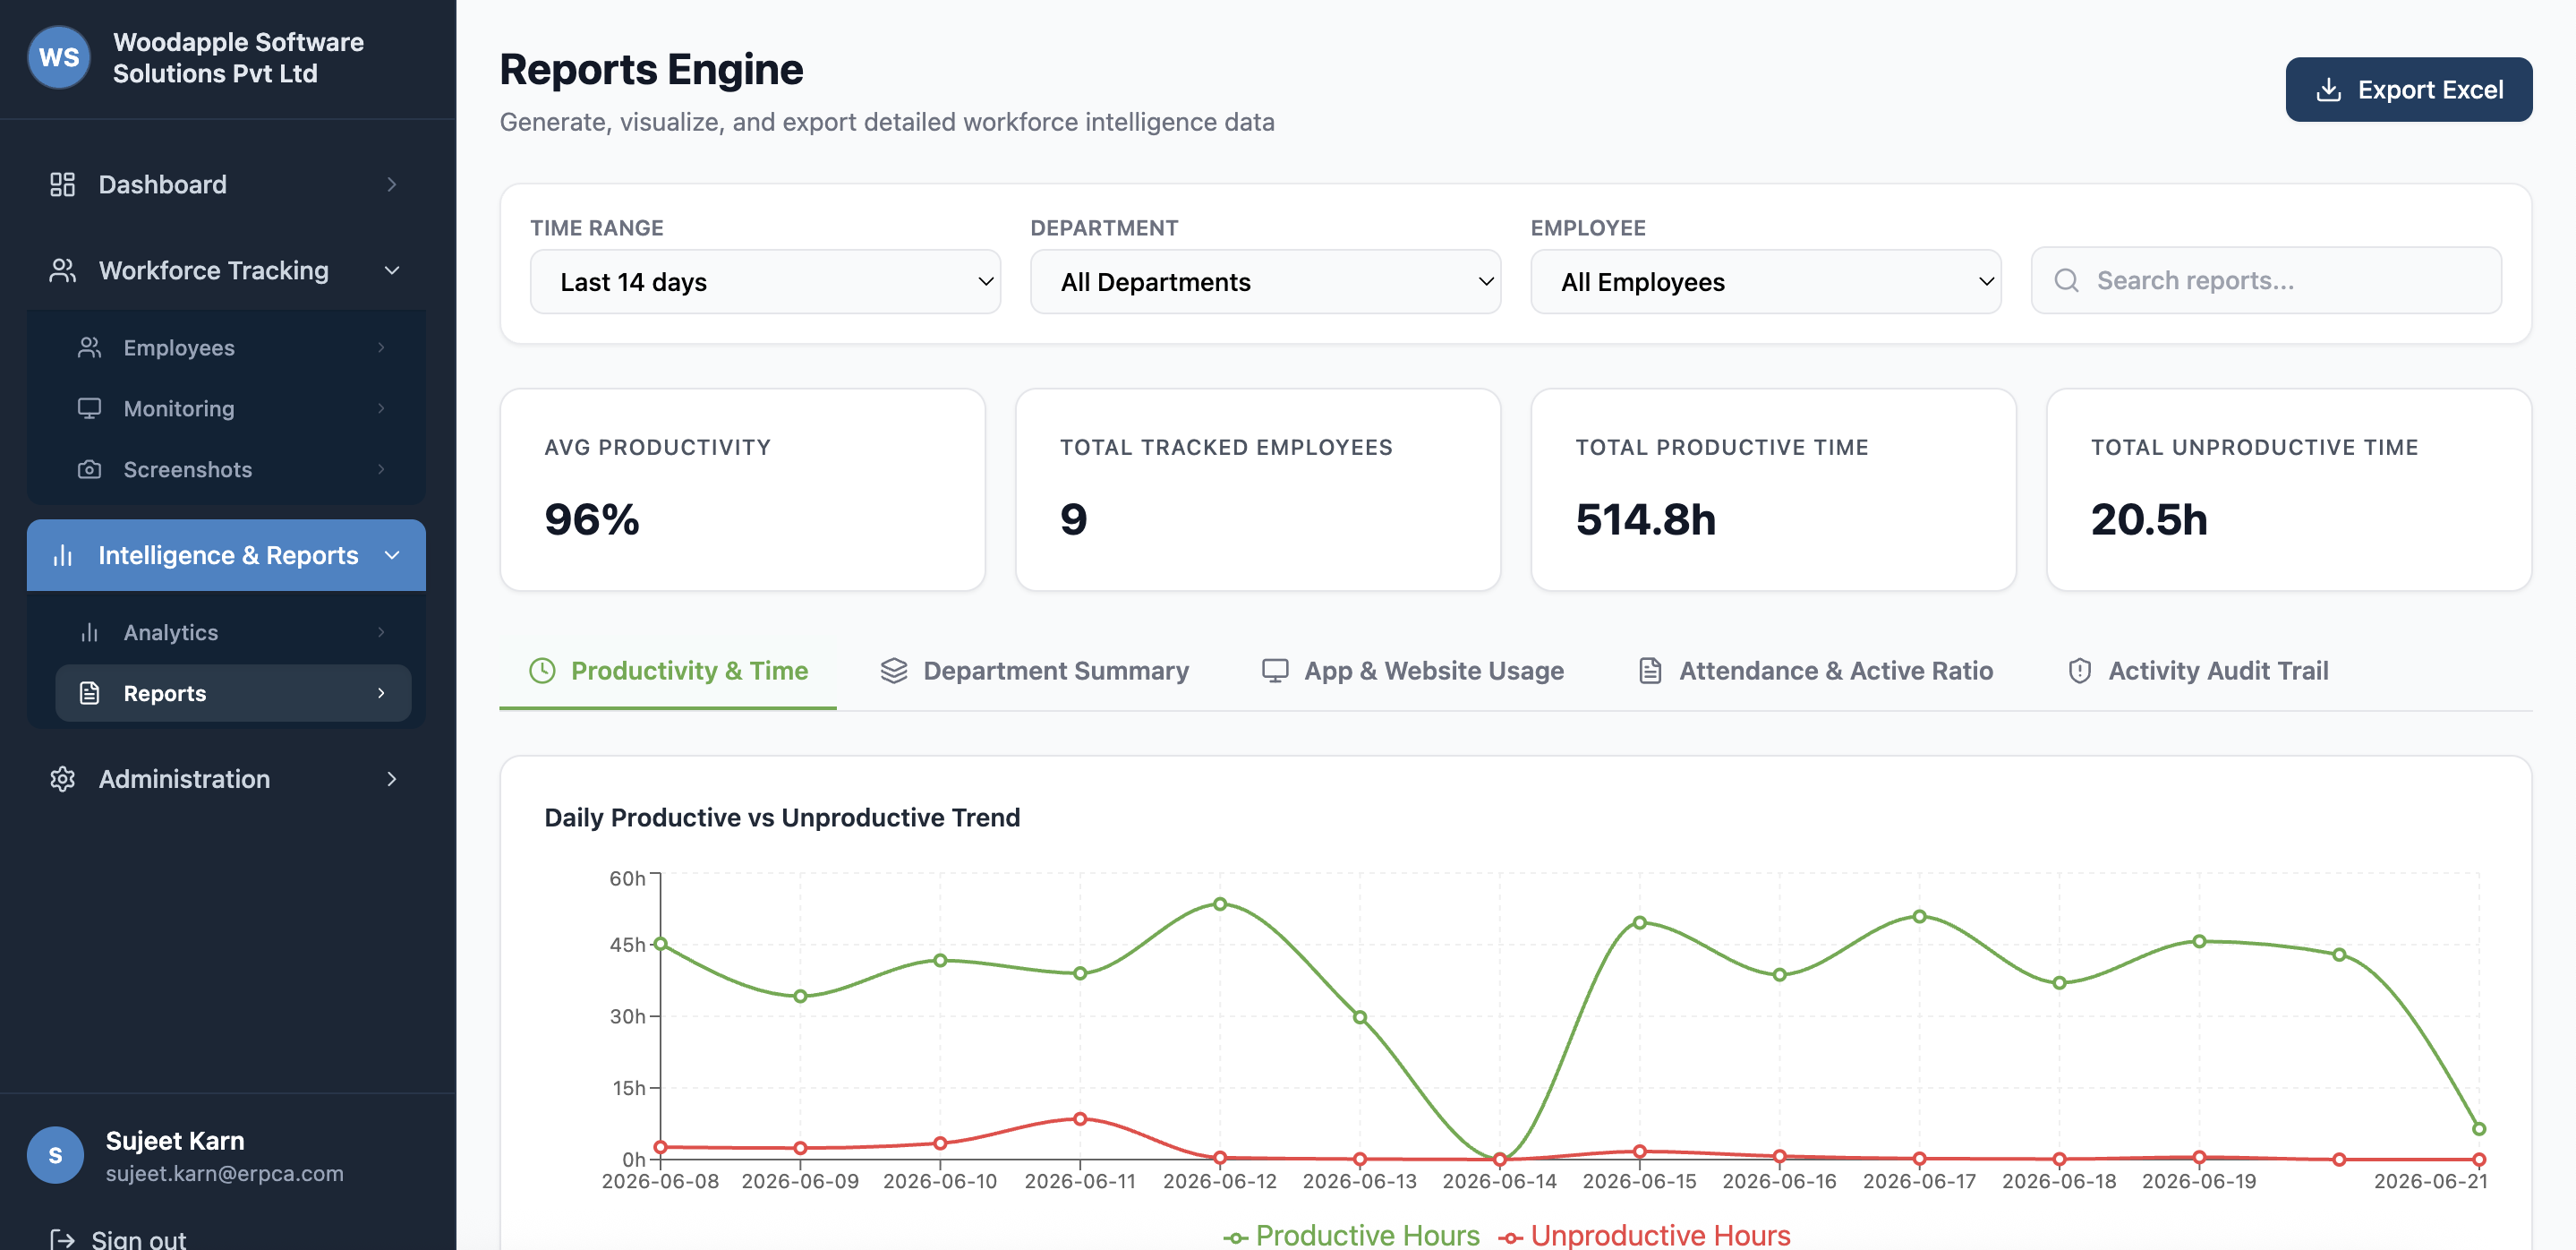Click the layers icon on Department Summary
2576x1250 pixels.
tap(893, 670)
